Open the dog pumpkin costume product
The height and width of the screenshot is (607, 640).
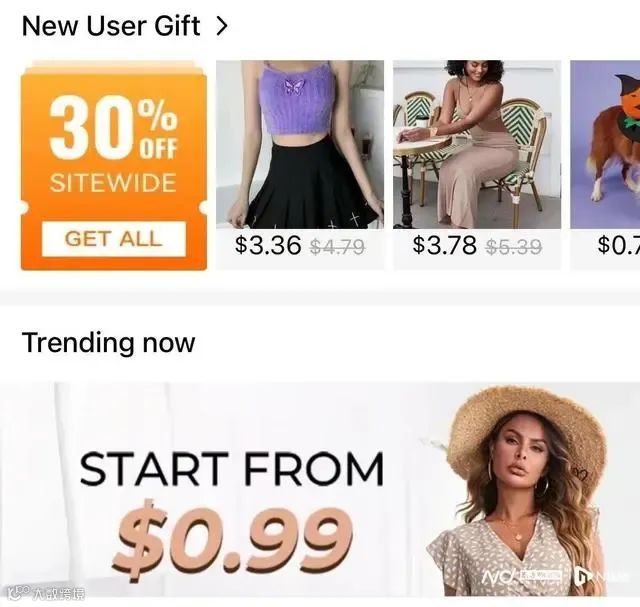[605, 144]
